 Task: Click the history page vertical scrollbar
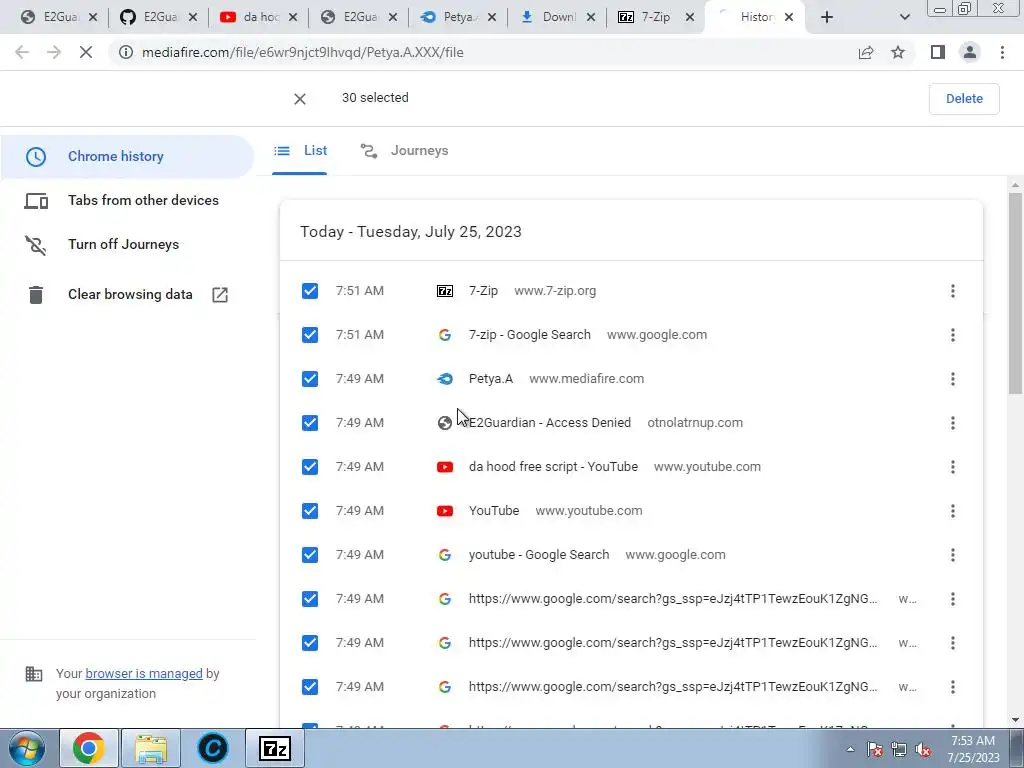1015,294
